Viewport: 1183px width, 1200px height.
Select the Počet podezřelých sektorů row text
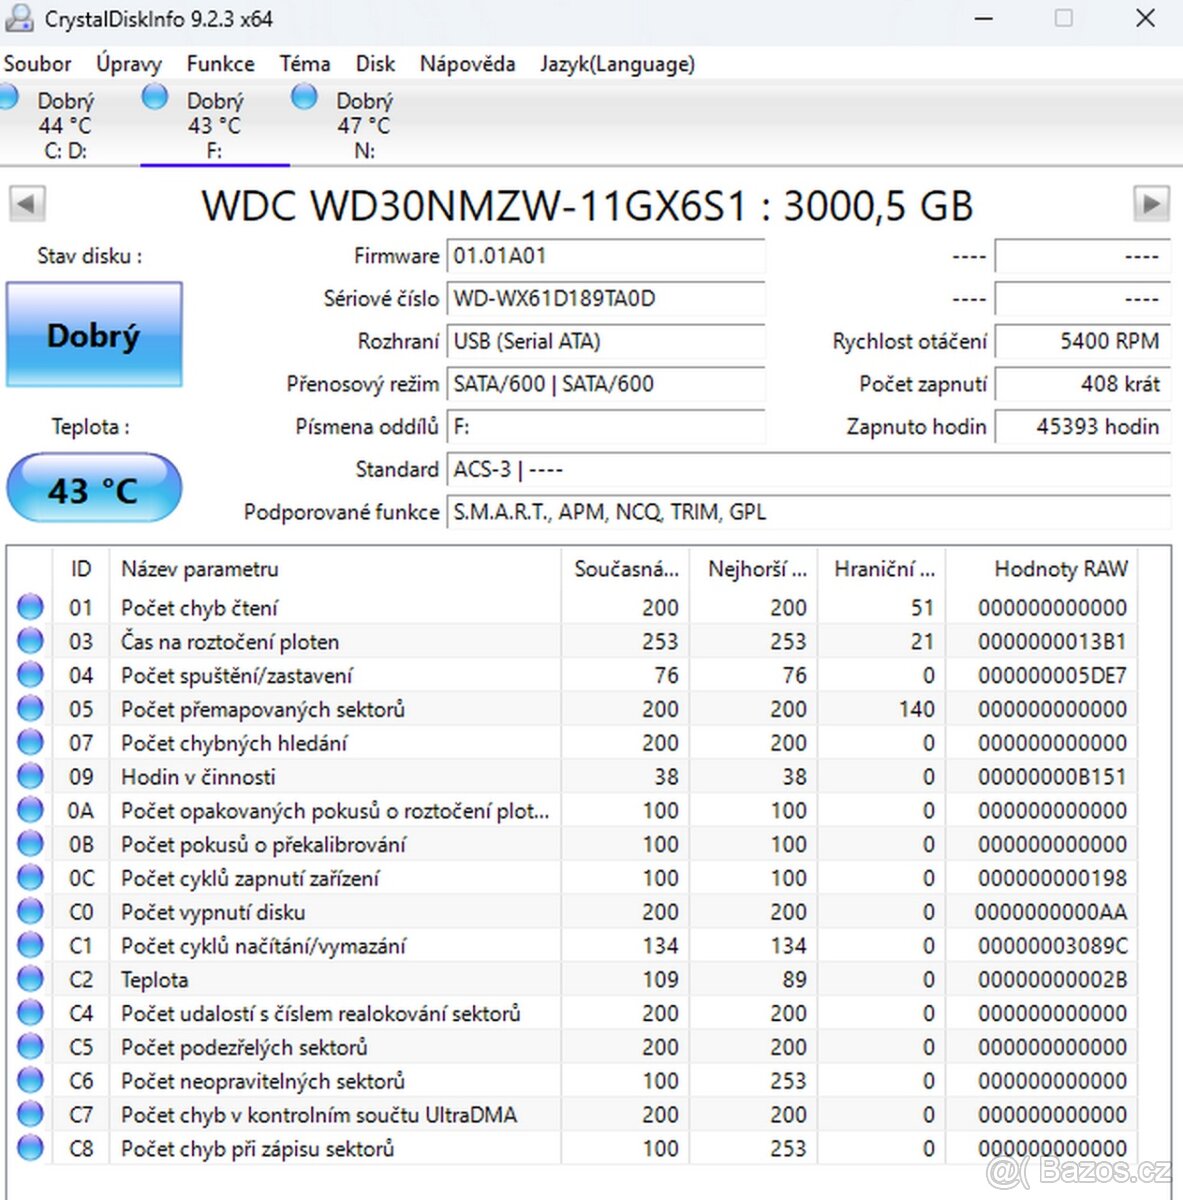pos(244,1048)
